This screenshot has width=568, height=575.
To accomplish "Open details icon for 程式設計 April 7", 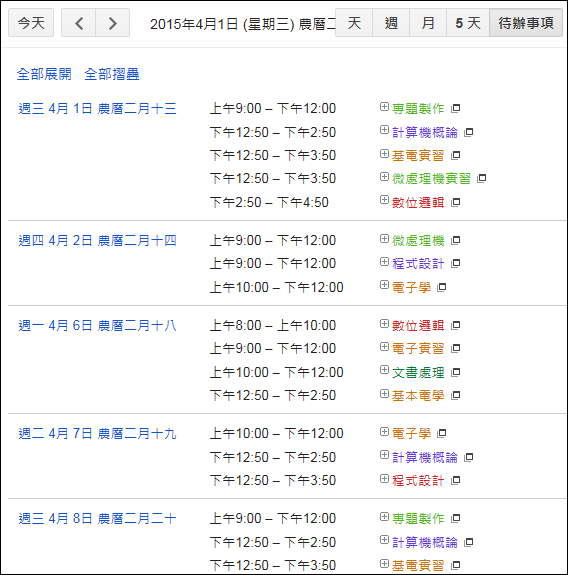I will [455, 480].
